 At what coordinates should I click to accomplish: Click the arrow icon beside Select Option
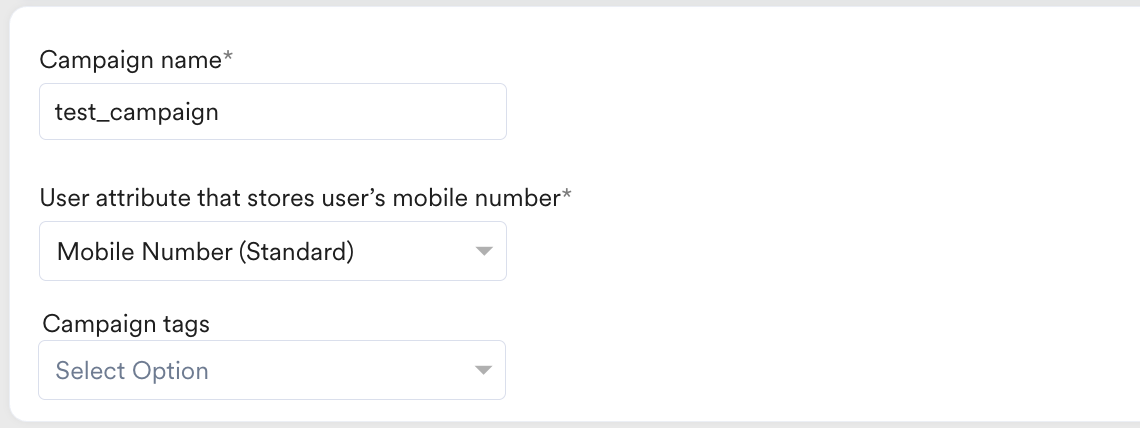click(x=484, y=371)
